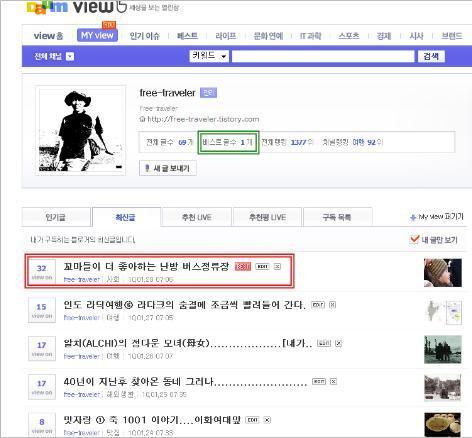Click edit icon for 알치(ALCHI) post

point(324,343)
